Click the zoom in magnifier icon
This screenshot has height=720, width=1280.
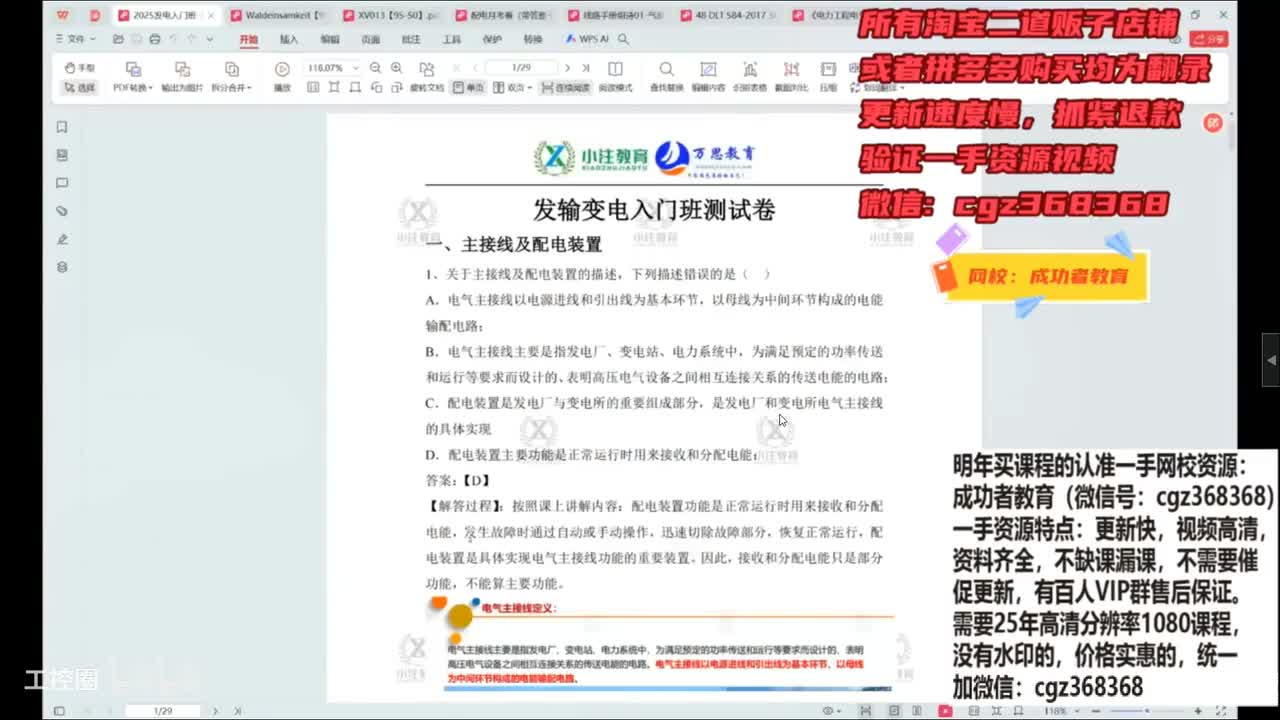pos(396,68)
